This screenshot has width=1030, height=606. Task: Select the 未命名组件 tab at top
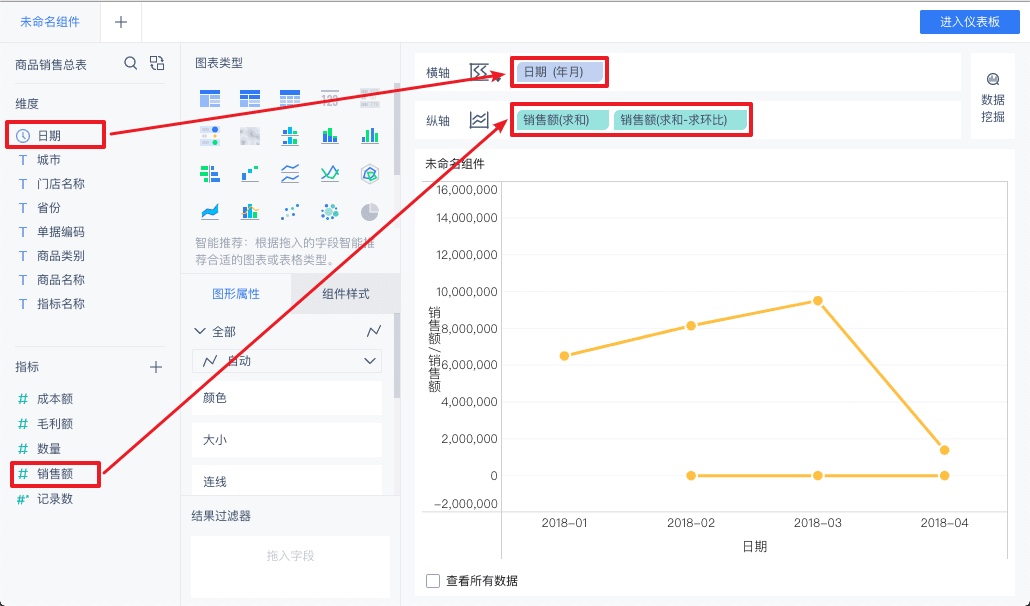tap(49, 21)
